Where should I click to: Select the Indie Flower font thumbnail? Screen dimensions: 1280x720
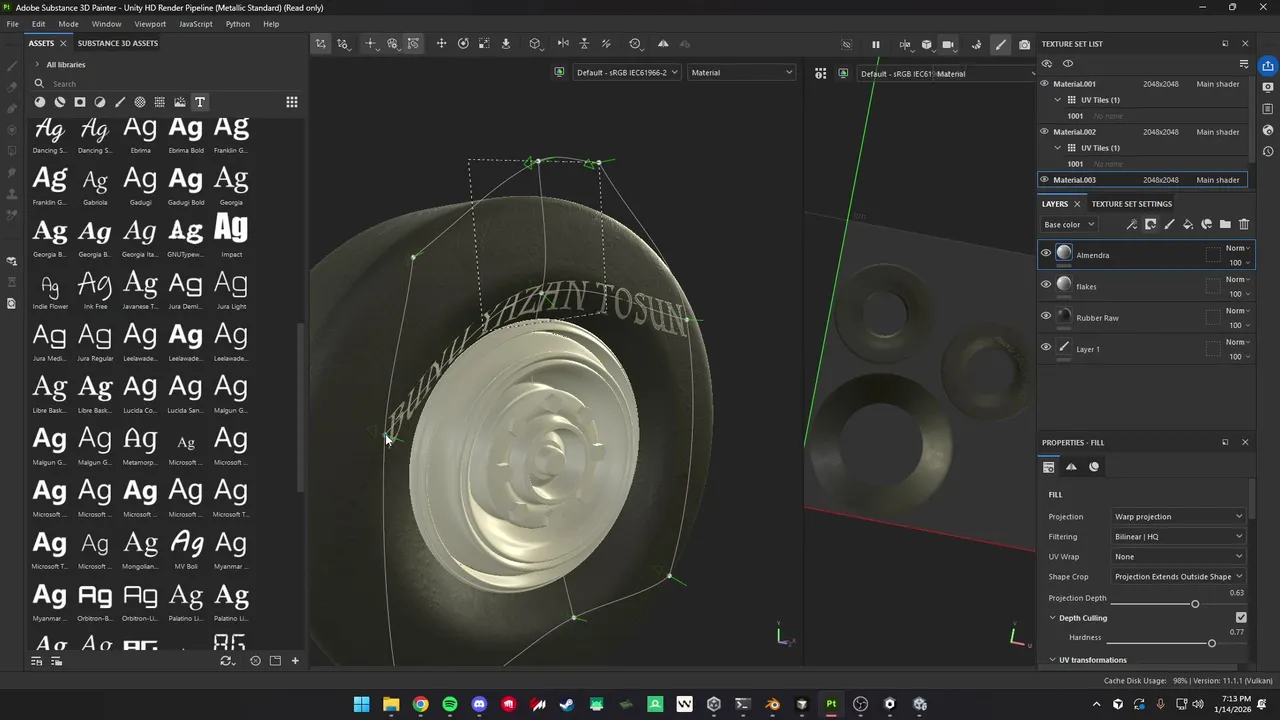pyautogui.click(x=50, y=290)
